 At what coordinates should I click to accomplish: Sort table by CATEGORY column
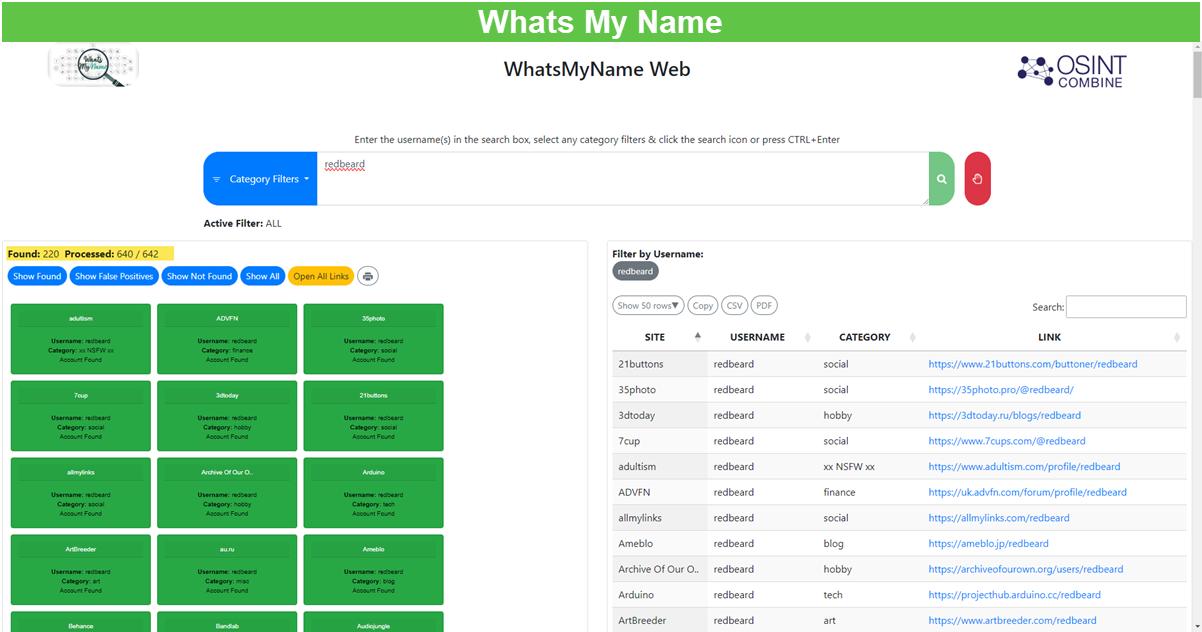870,337
